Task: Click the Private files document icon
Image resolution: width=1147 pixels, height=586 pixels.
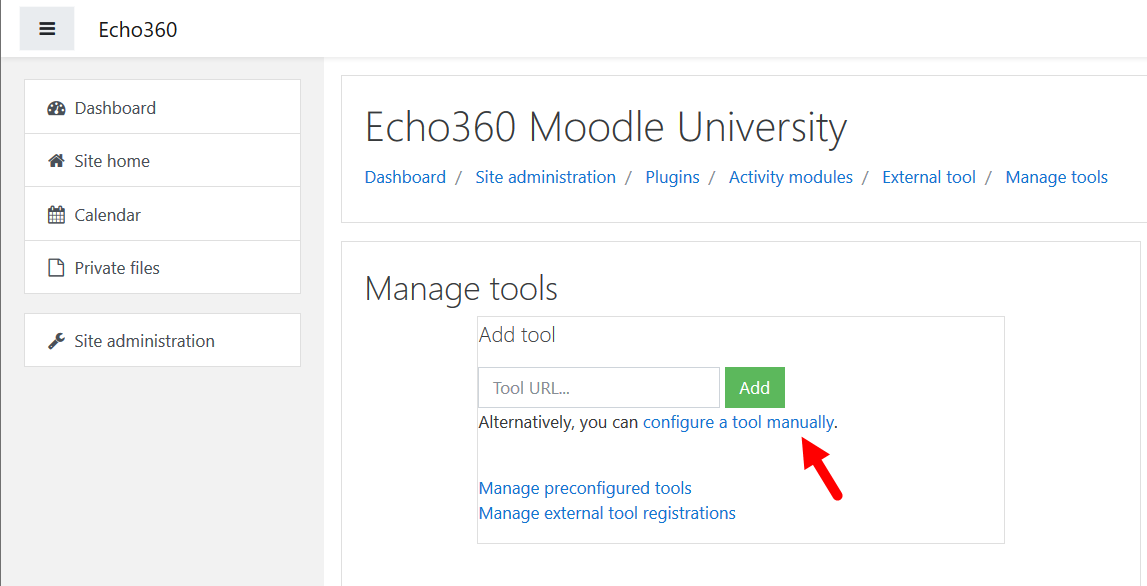Action: [x=56, y=268]
